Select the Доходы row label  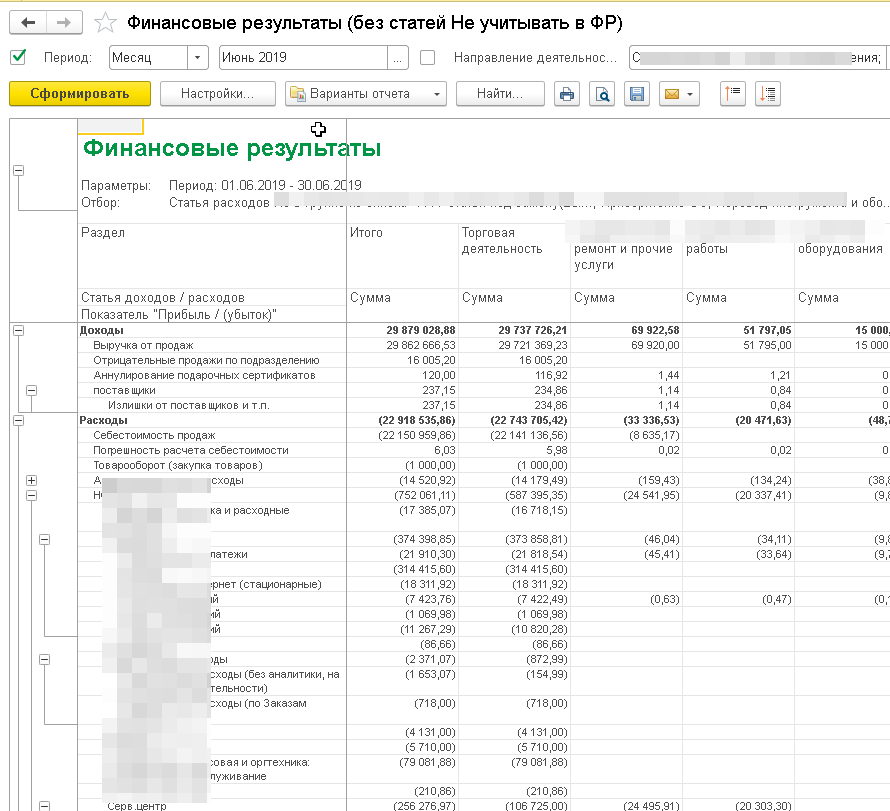coord(102,330)
